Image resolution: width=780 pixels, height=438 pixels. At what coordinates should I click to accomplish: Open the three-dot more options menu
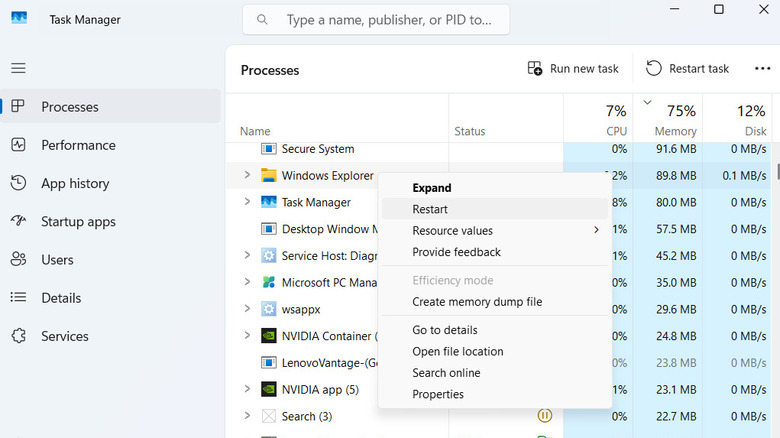[x=762, y=69]
